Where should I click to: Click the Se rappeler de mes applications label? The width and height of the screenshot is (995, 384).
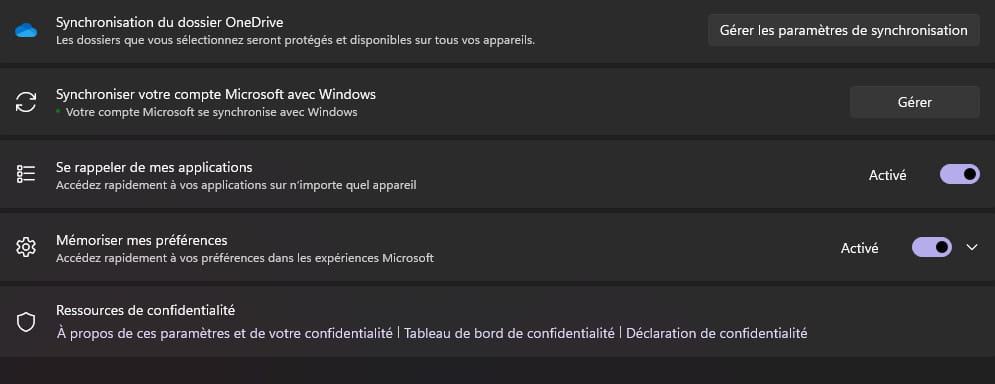pos(154,168)
